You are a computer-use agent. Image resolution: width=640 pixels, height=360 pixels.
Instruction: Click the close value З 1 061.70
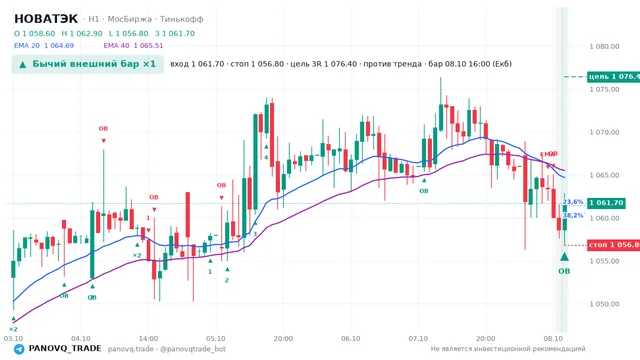coord(175,33)
